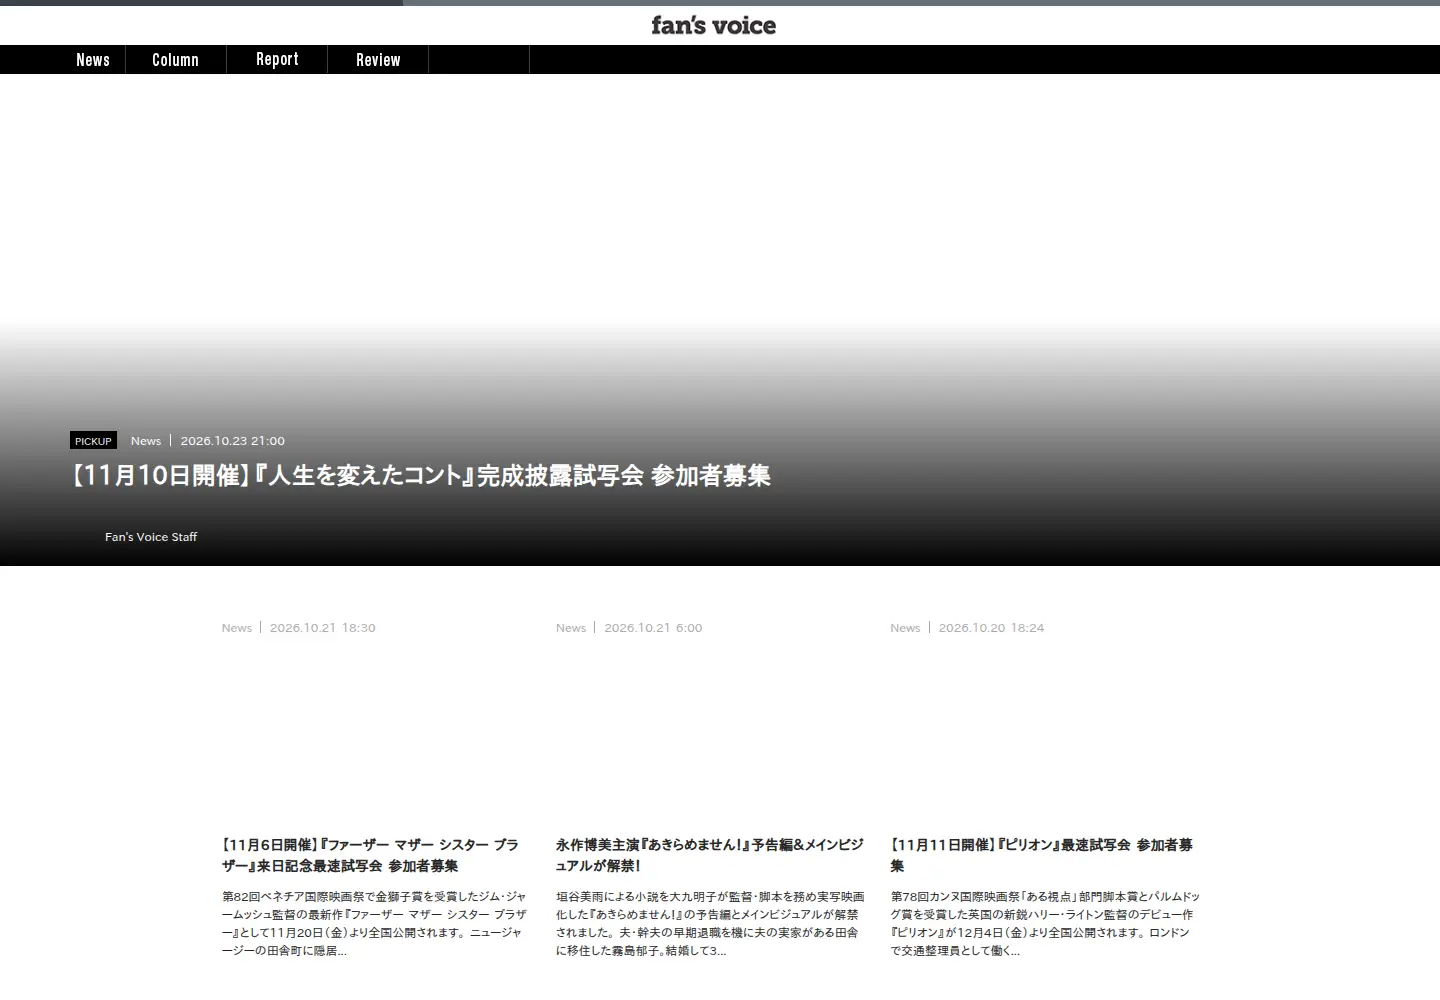This screenshot has width=1440, height=1000.
Task: Click the Fan's Voice Staff author name
Action: [151, 537]
